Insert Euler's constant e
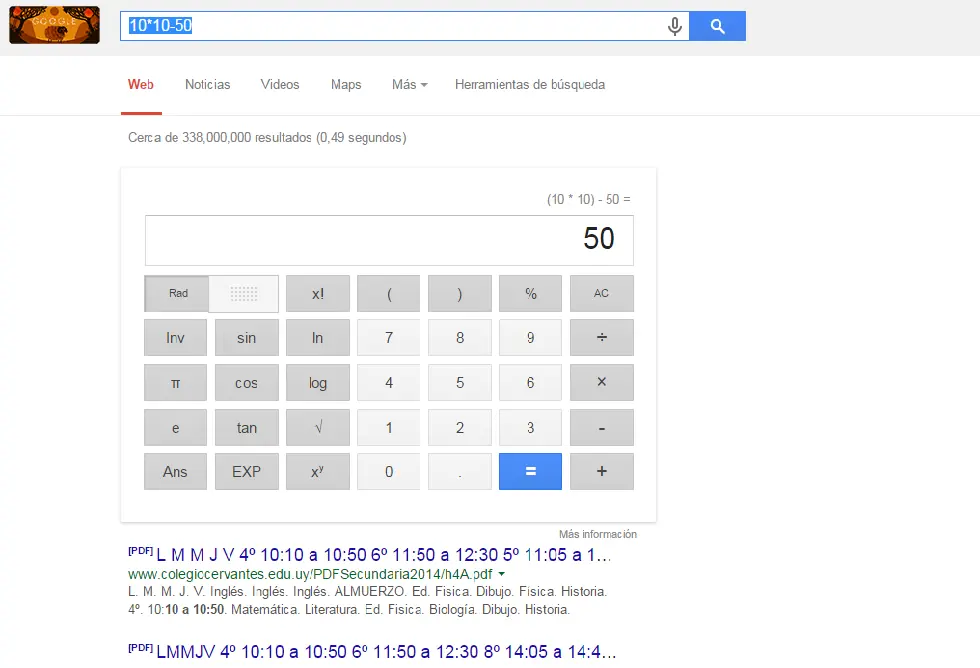980x668 pixels. 176,427
